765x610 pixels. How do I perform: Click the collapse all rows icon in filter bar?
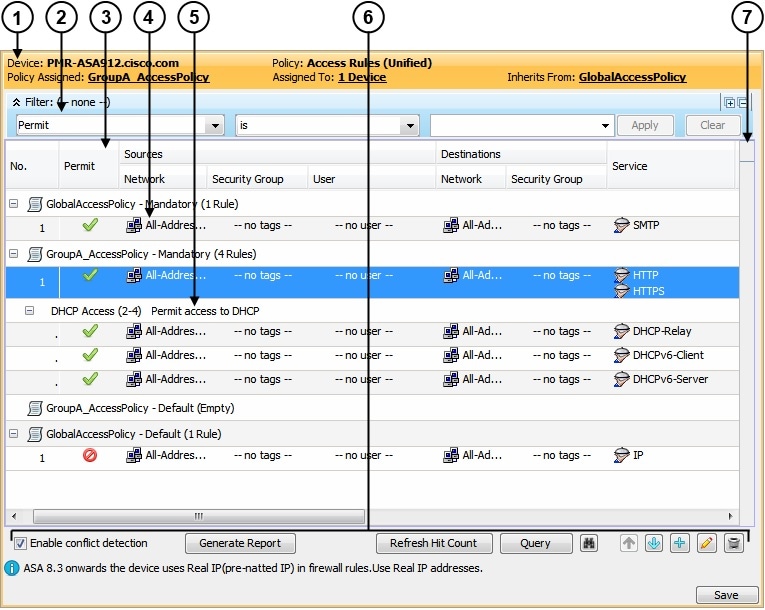(743, 103)
